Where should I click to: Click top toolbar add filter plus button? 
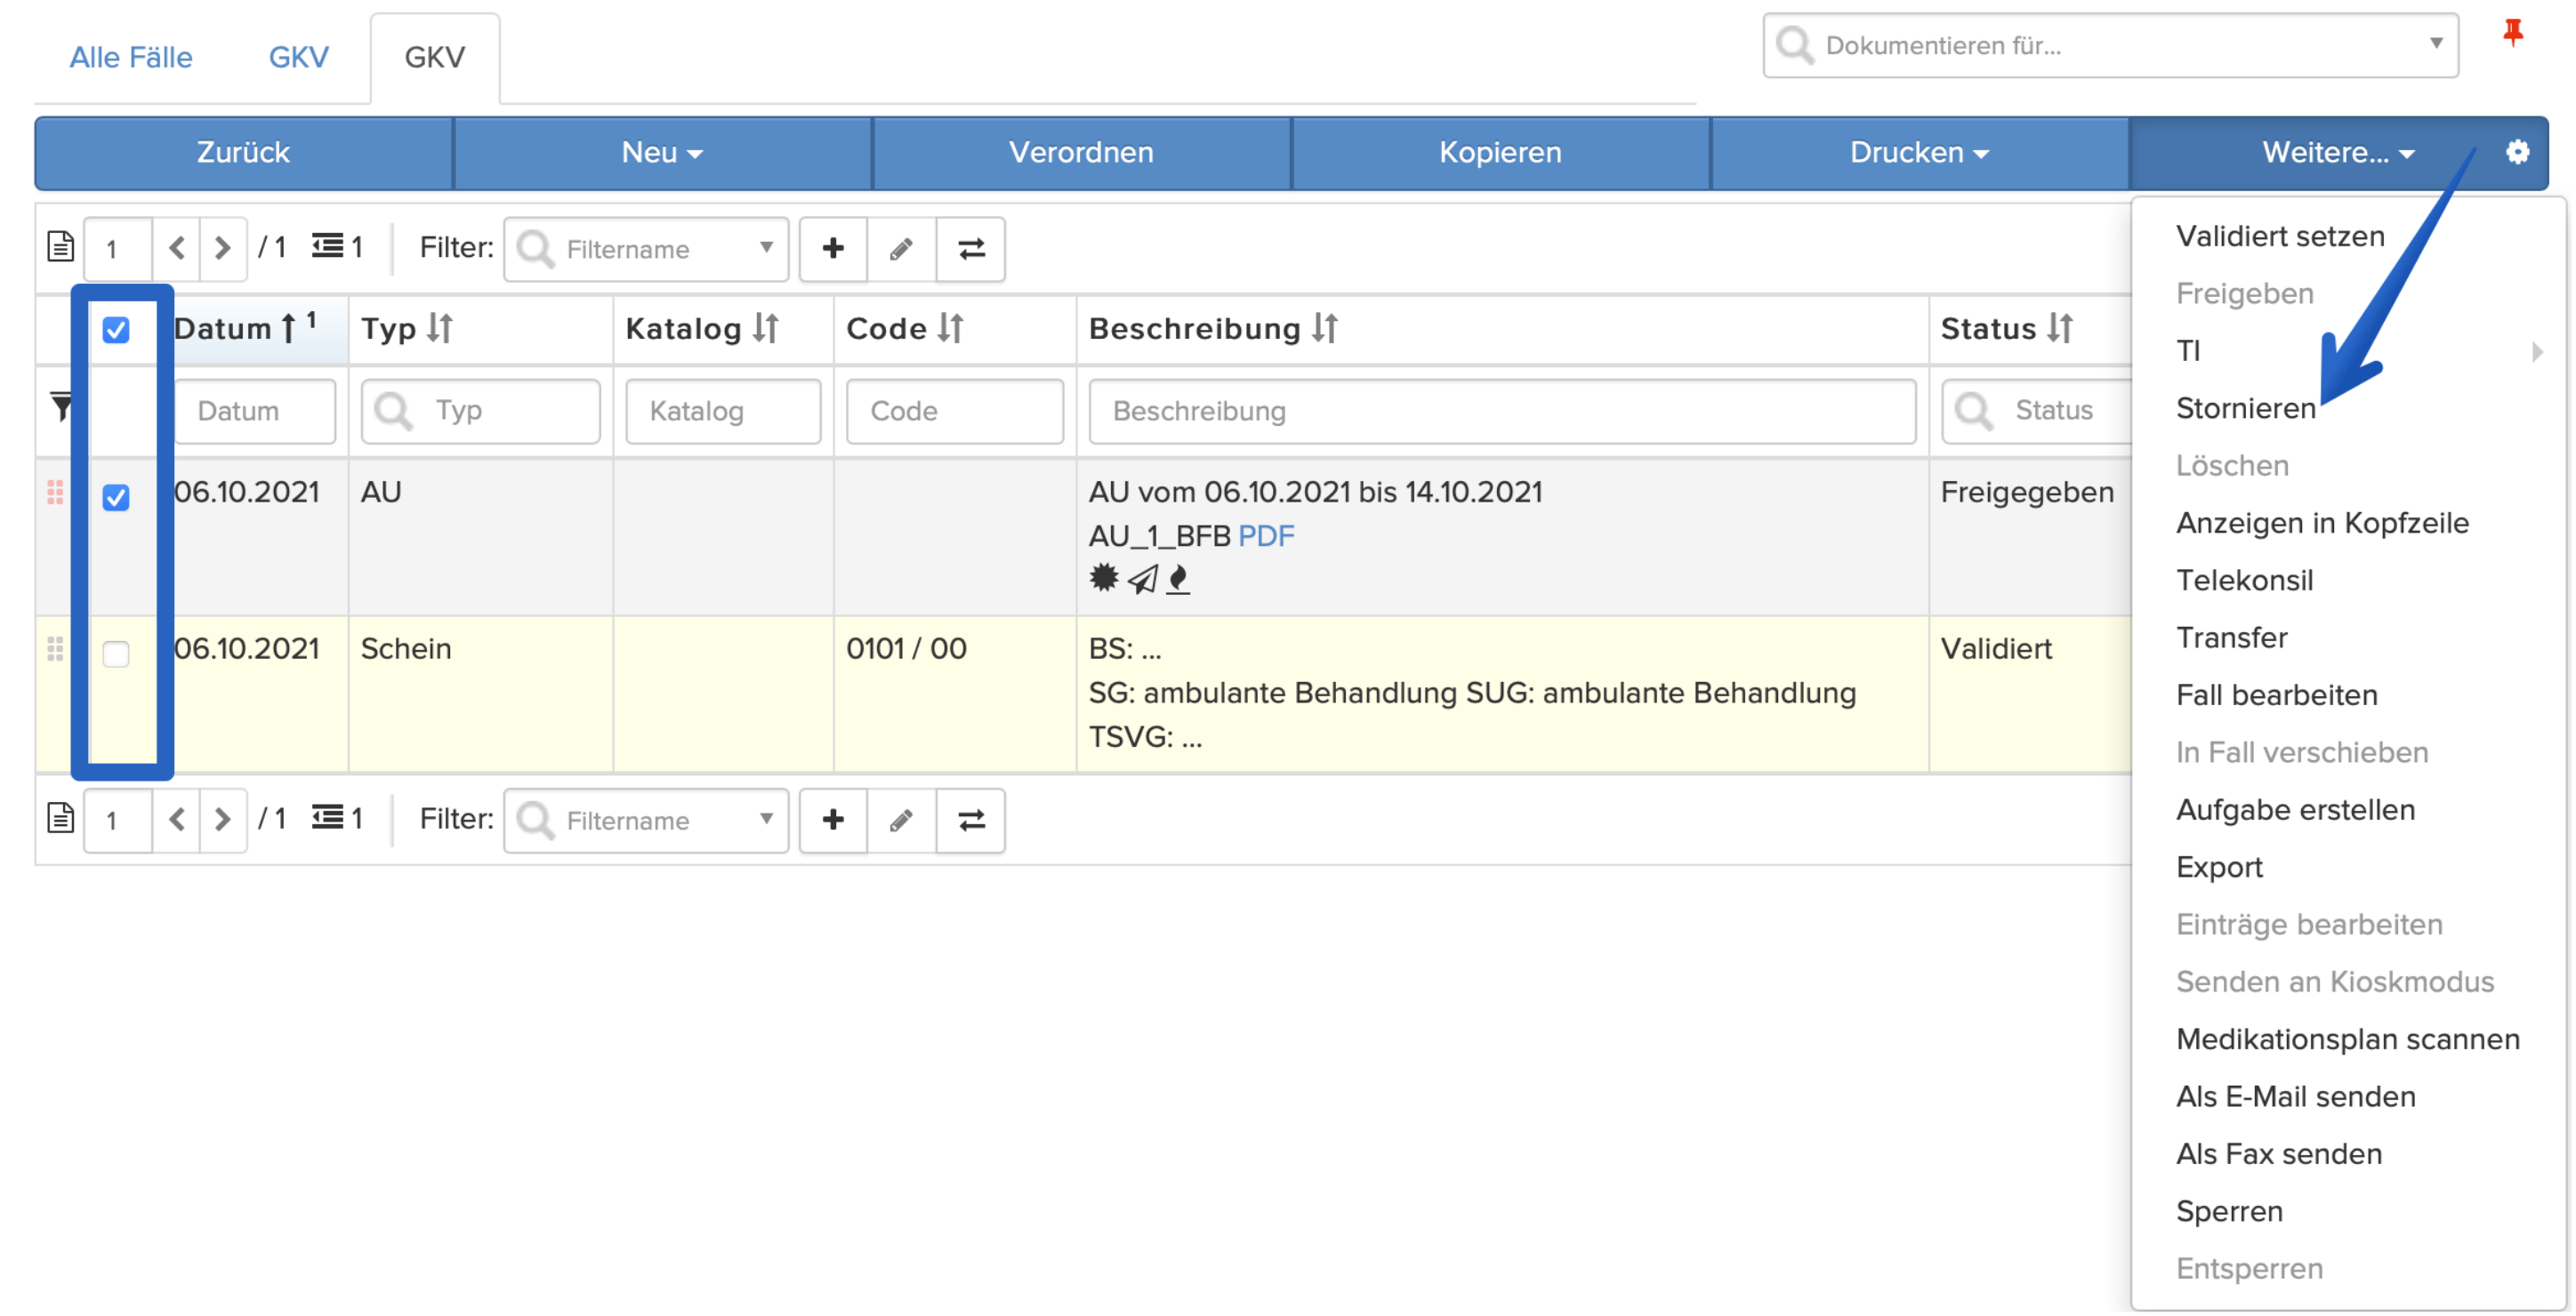coord(833,248)
